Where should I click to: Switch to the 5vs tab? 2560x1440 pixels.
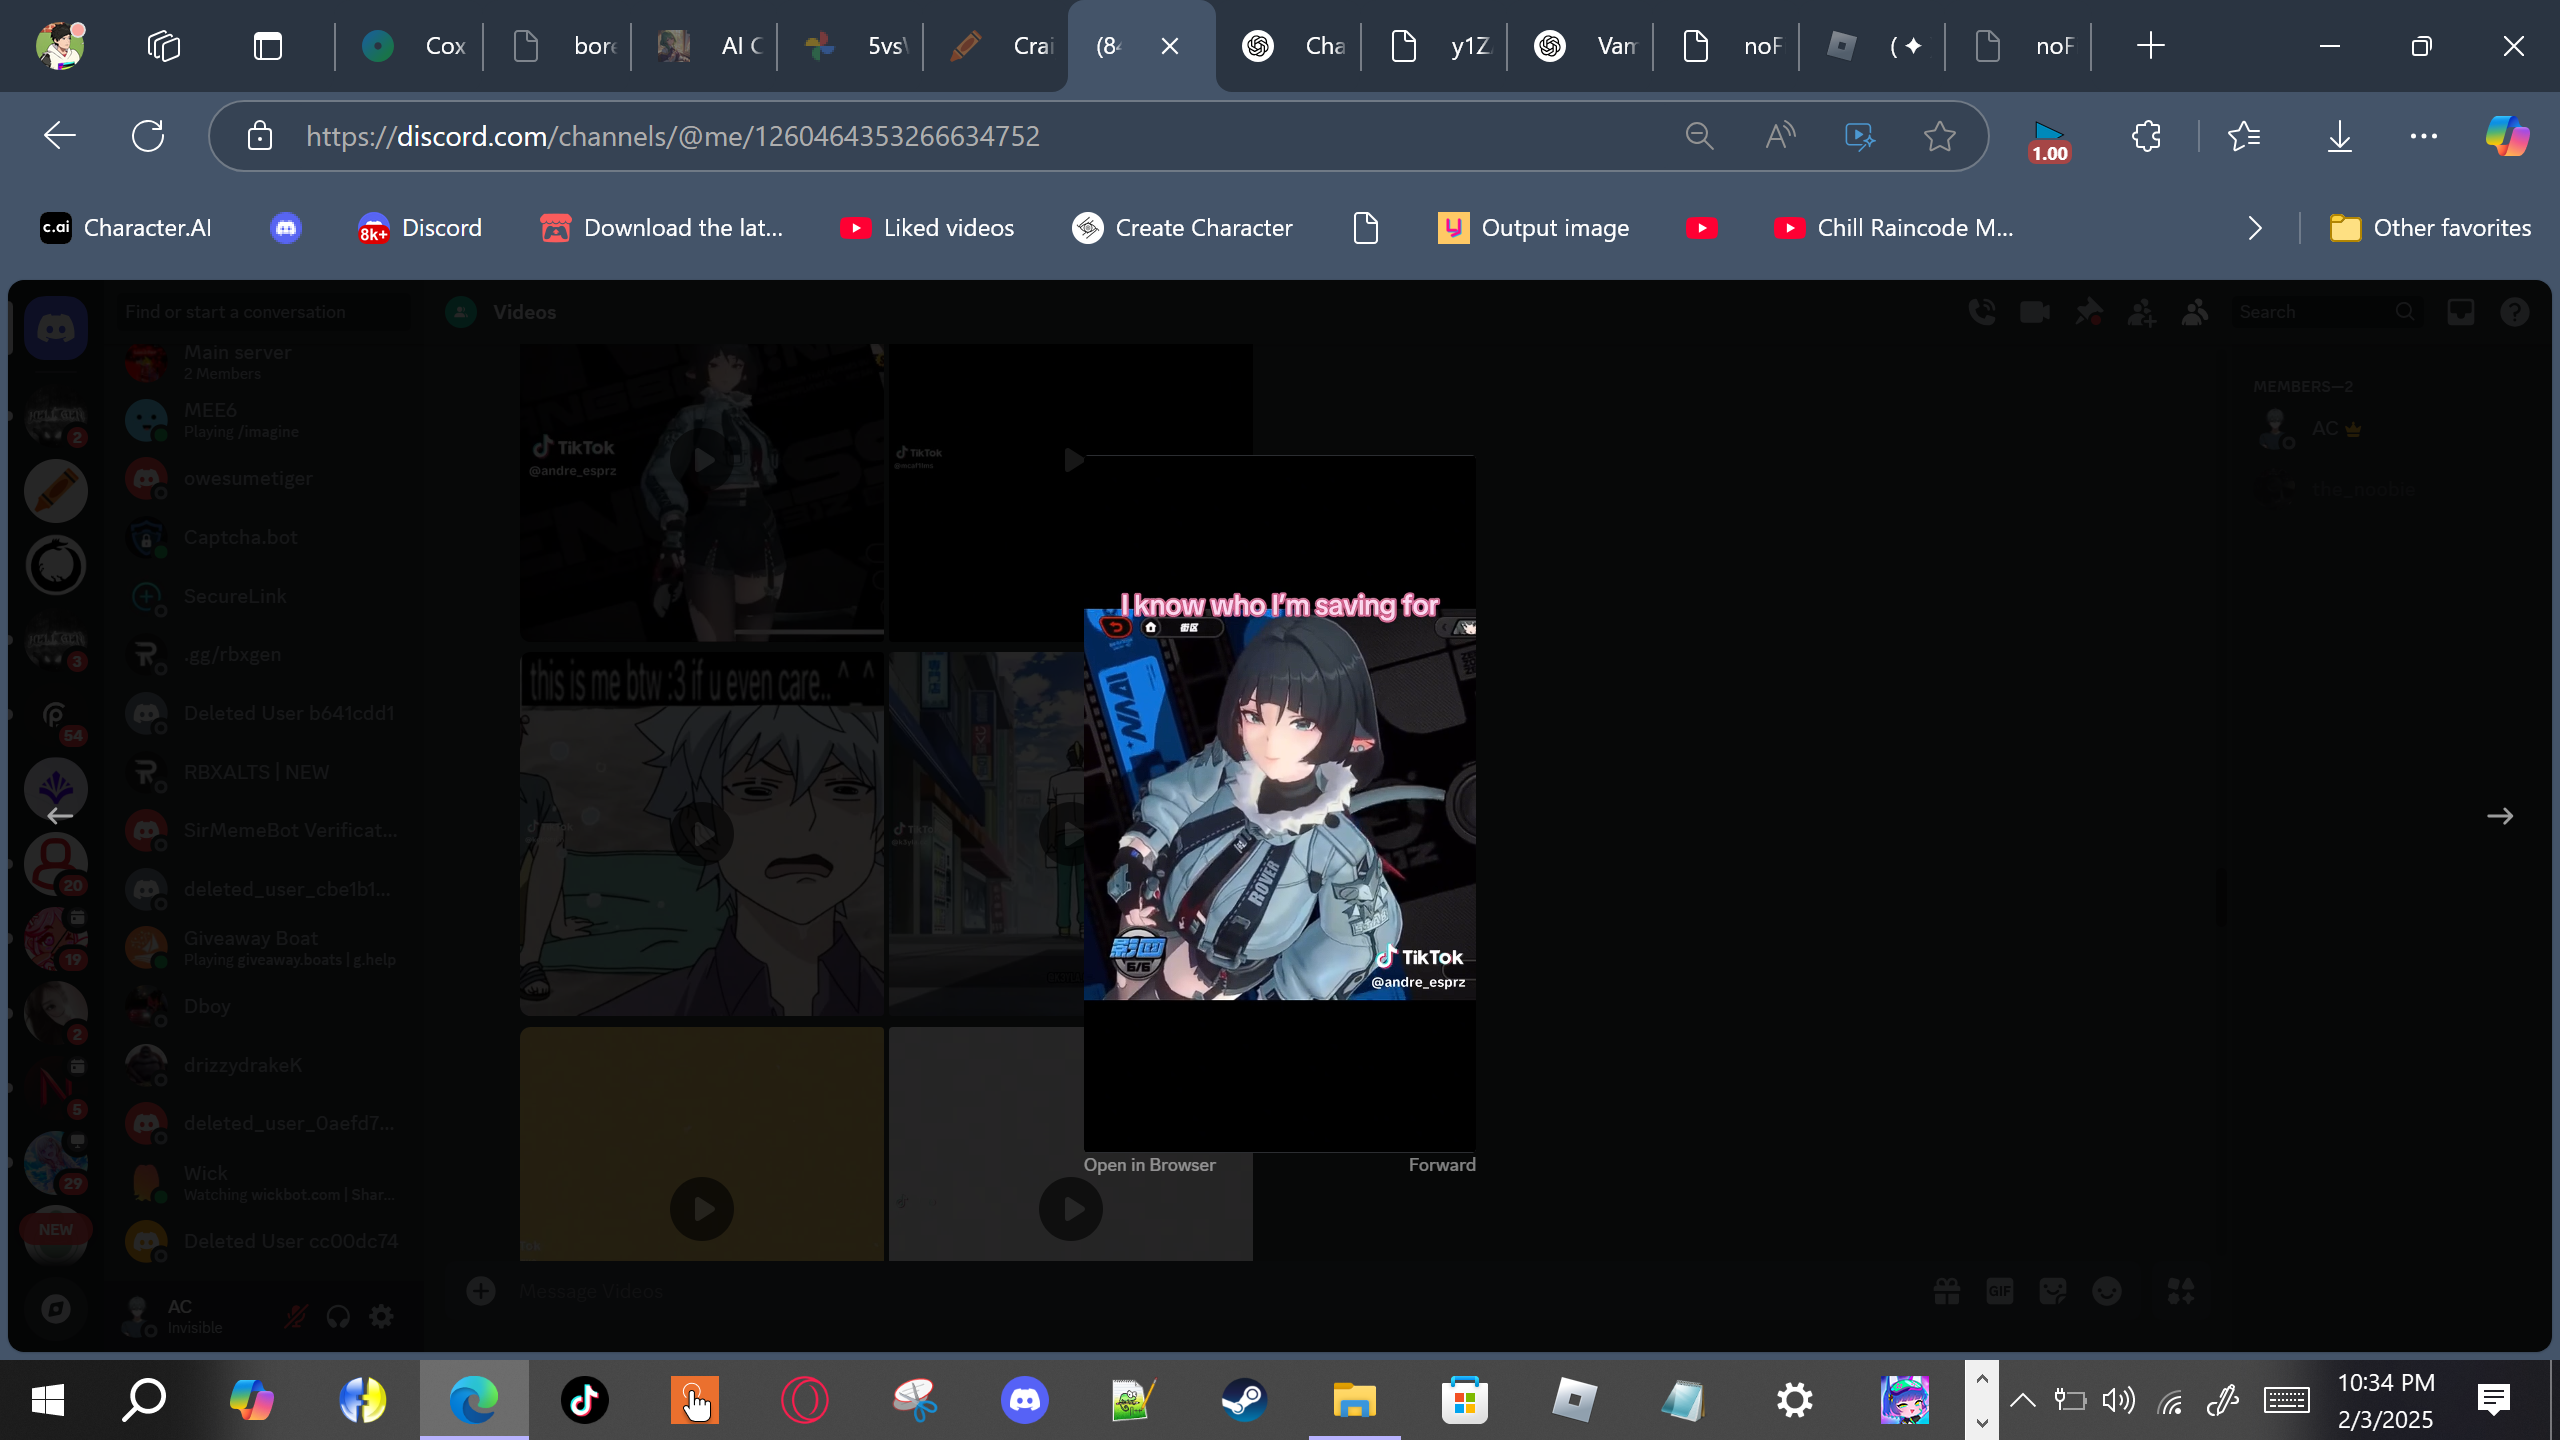(852, 46)
